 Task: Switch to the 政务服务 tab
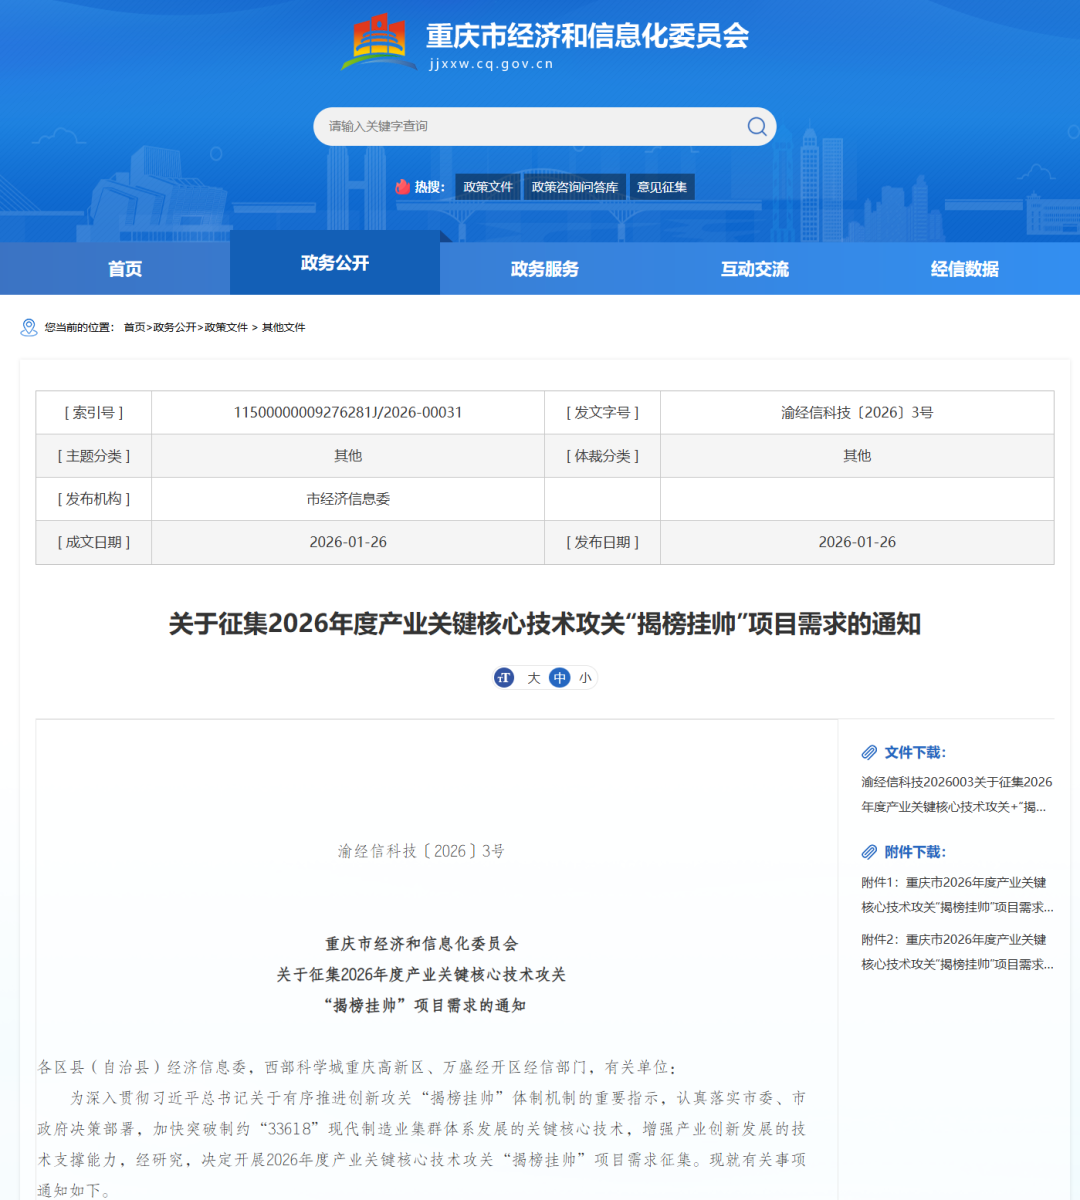(543, 268)
